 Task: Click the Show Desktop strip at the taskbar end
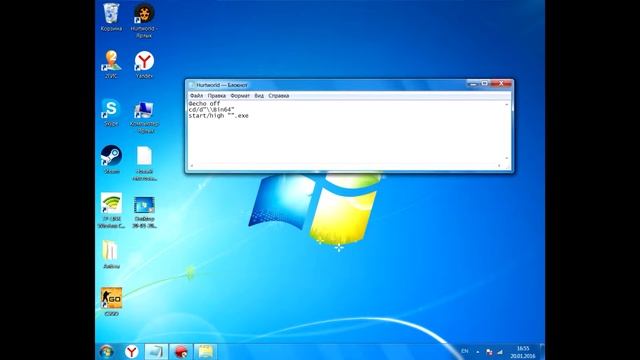pos(542,351)
